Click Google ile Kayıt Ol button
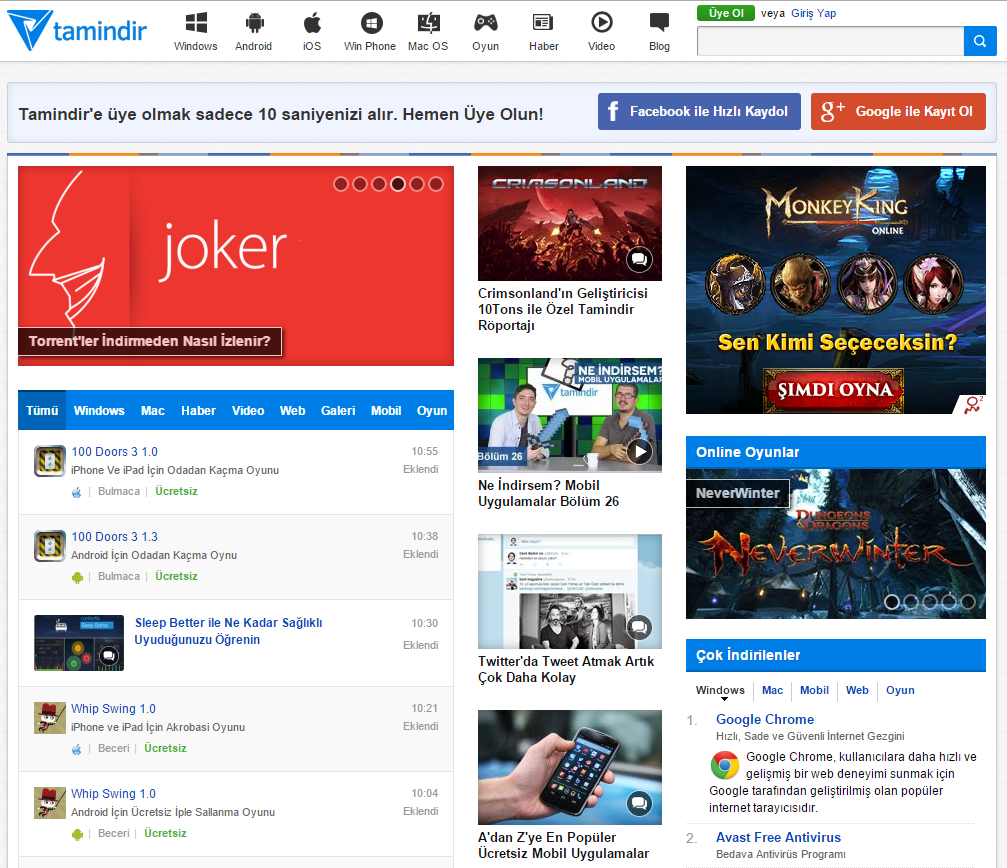 [x=898, y=112]
